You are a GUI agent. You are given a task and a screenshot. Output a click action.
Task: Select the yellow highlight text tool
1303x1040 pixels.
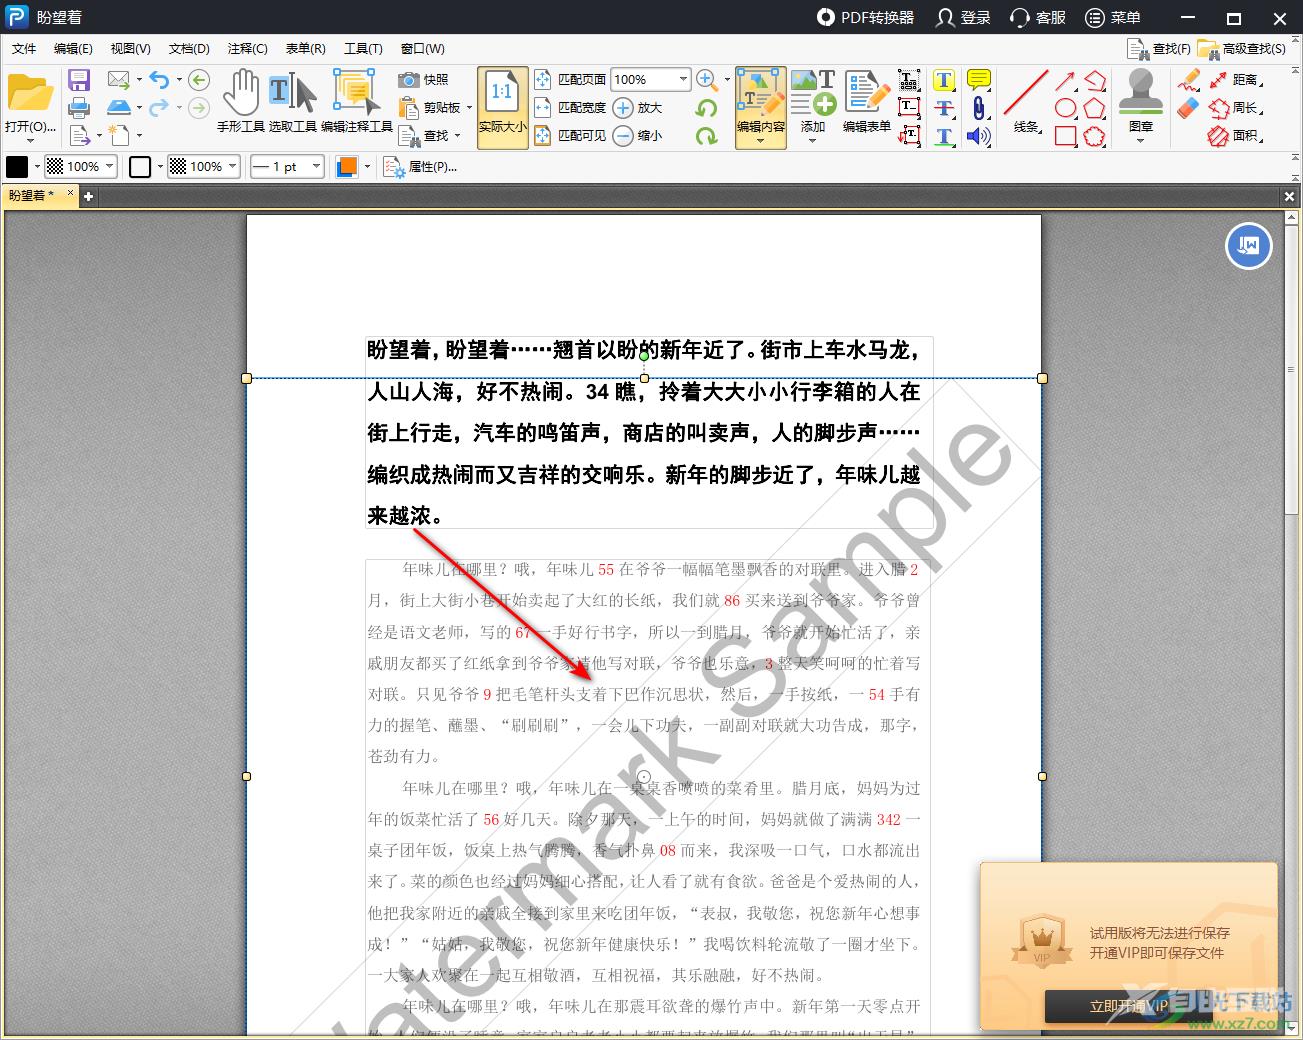(x=944, y=80)
